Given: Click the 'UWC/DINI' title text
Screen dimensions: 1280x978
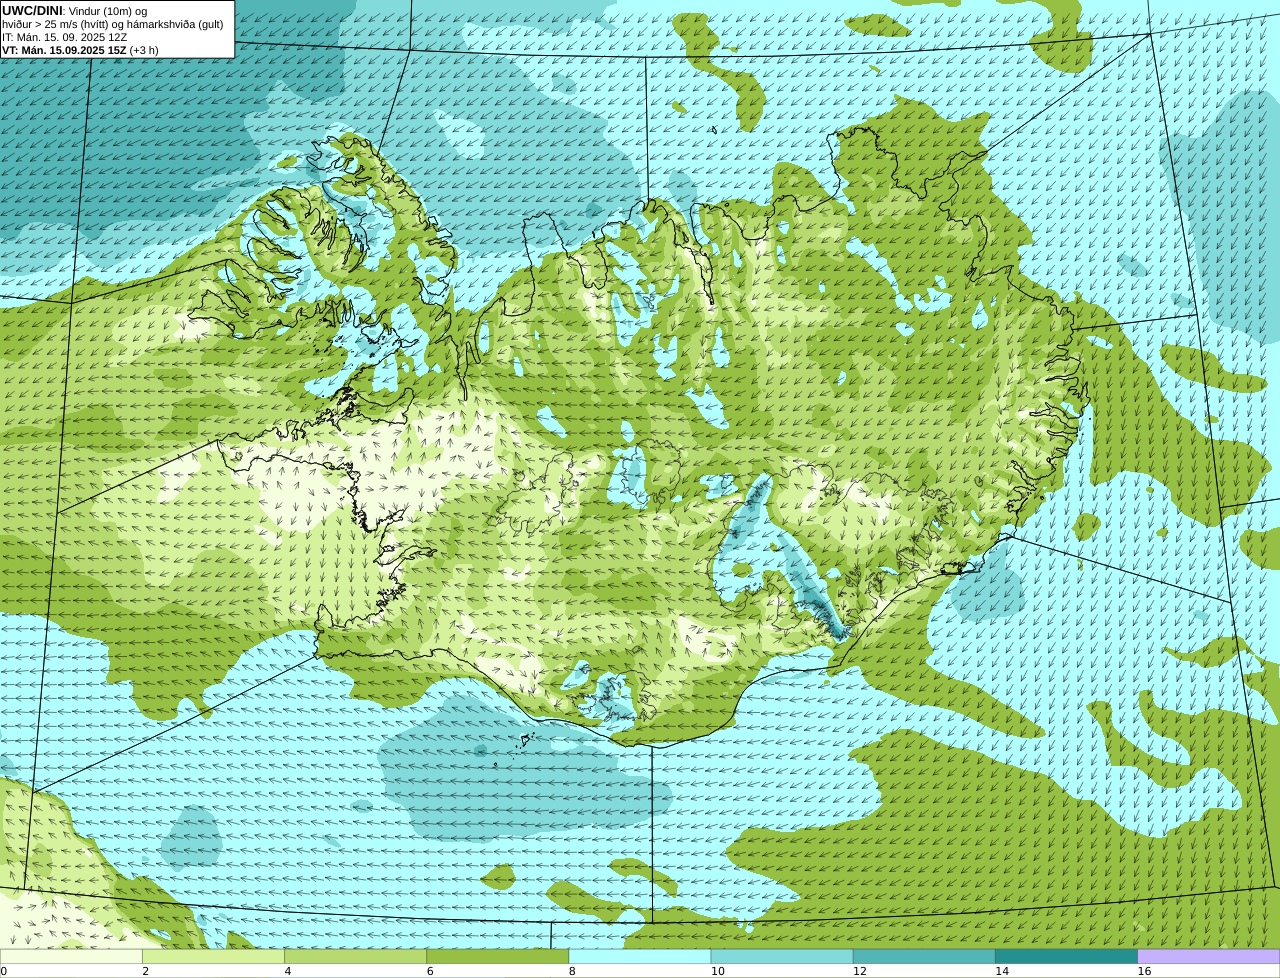Looking at the screenshot, I should [32, 11].
